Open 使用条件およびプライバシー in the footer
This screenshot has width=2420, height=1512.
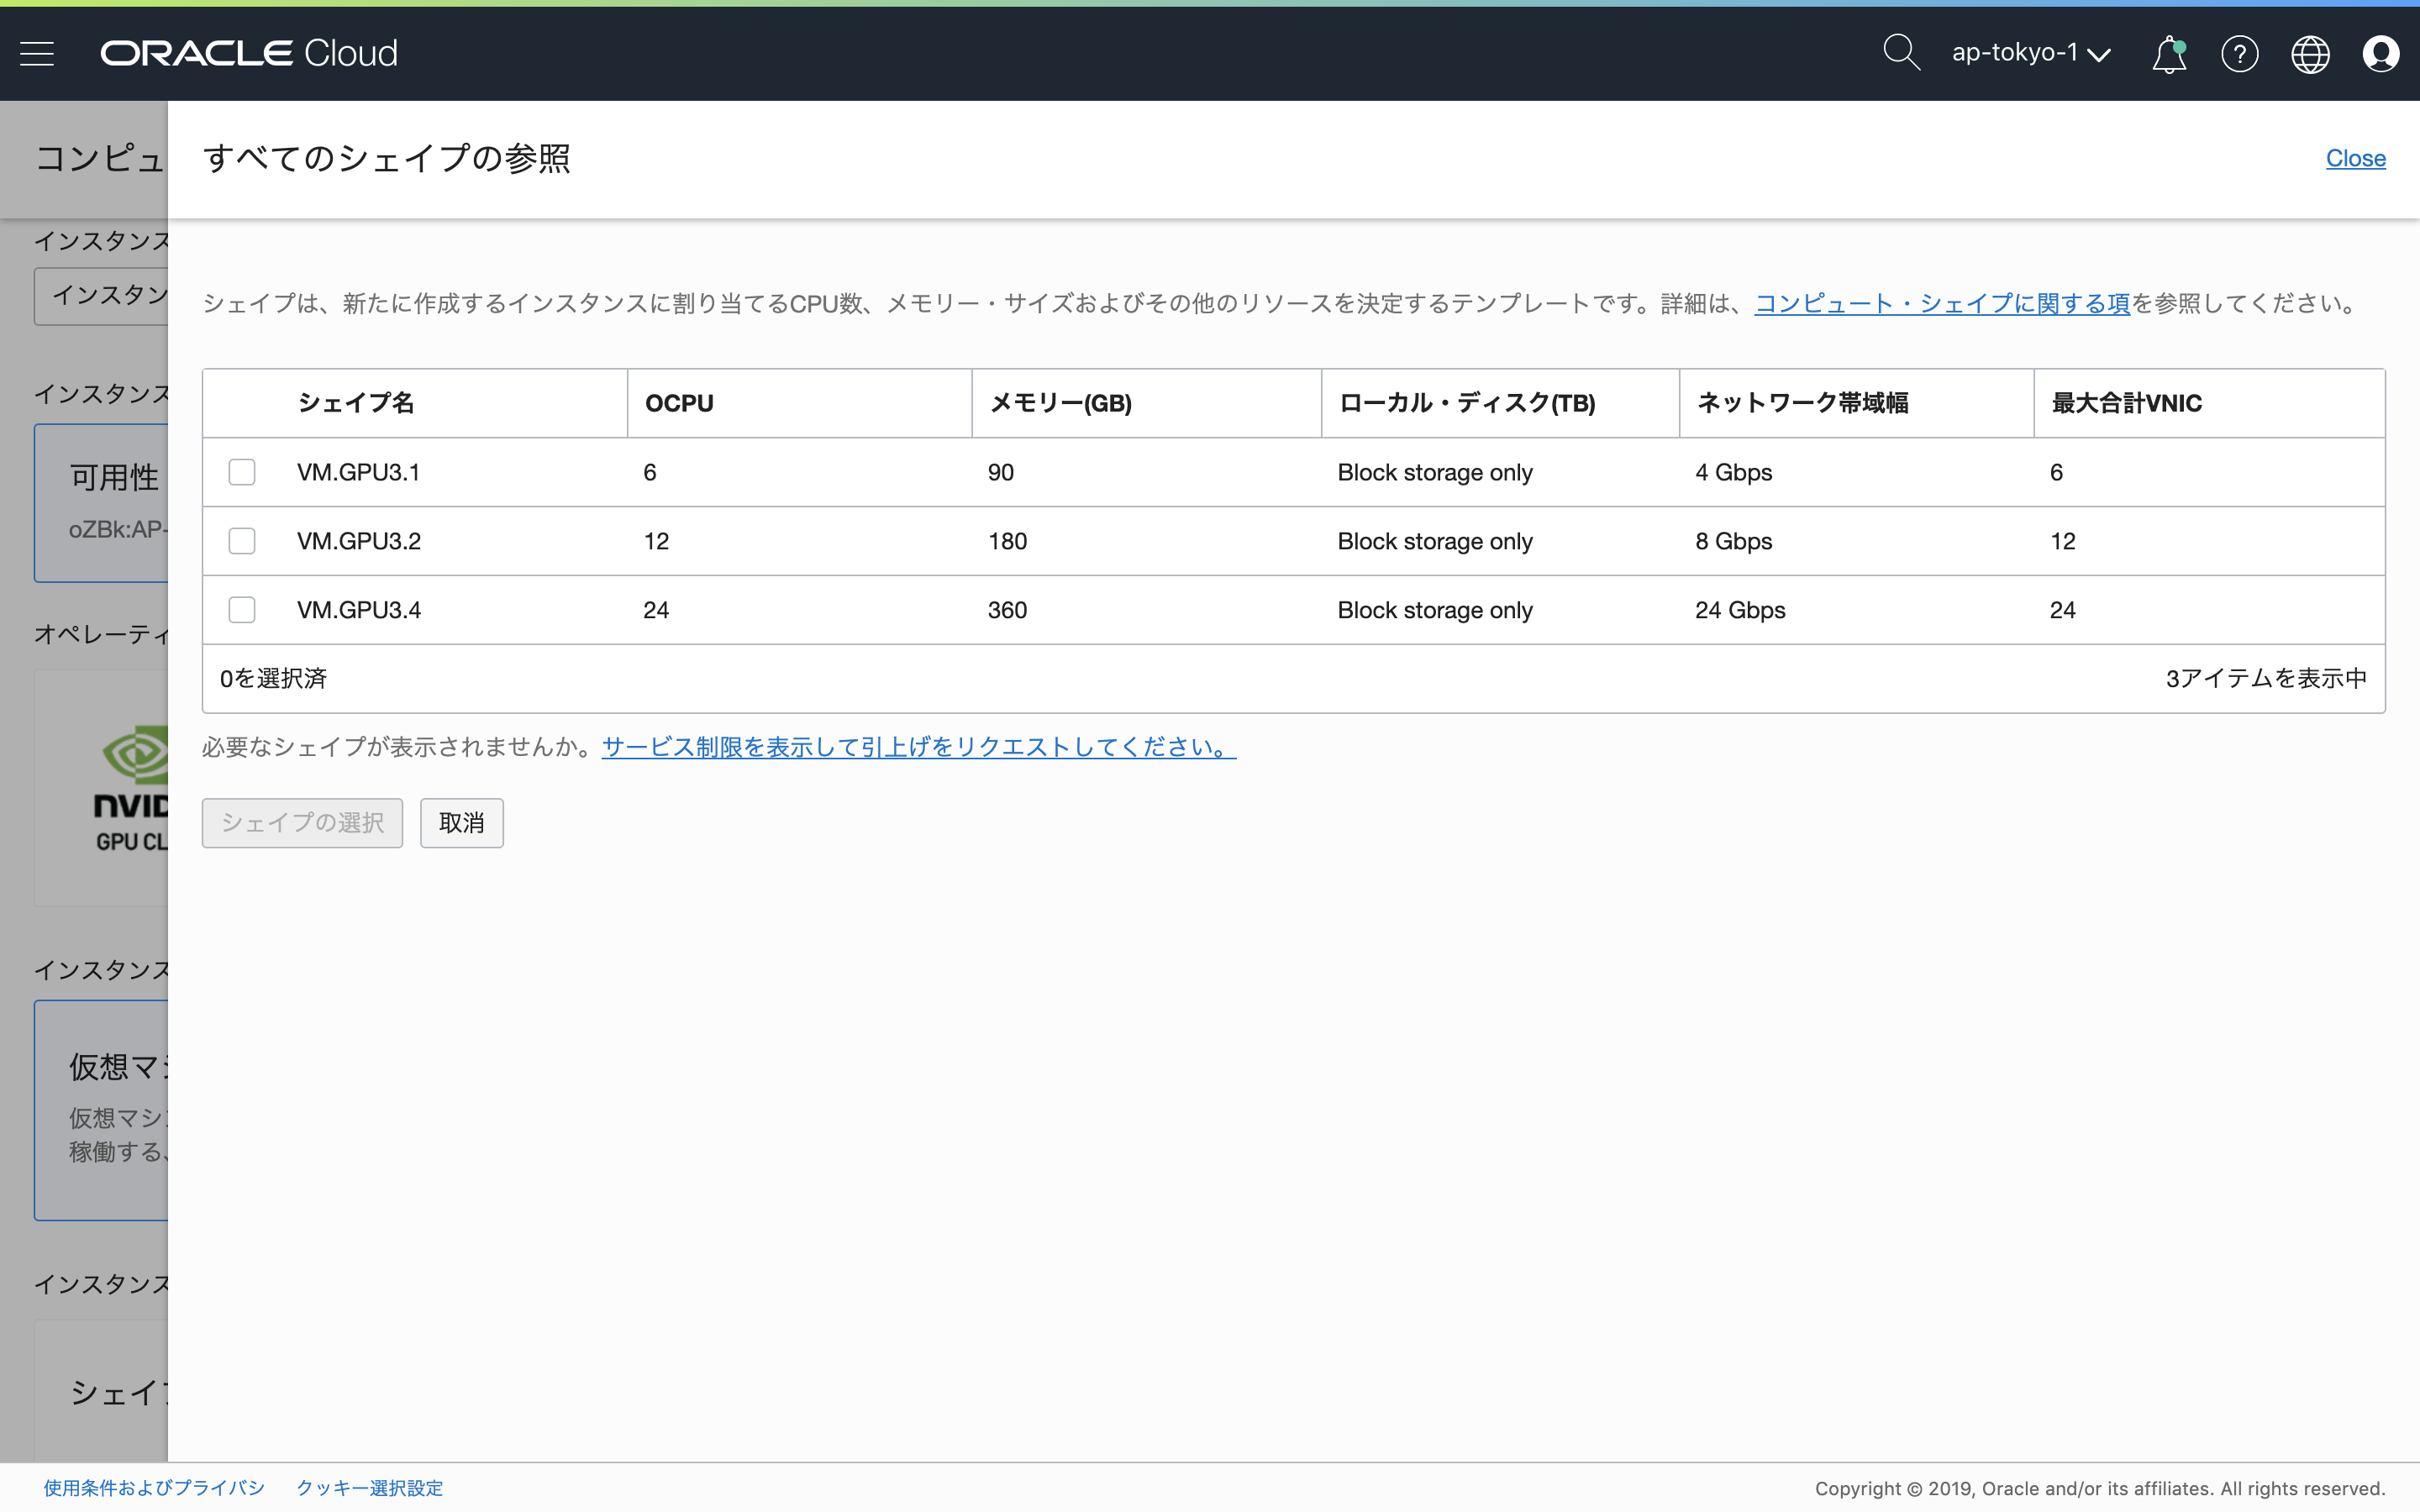pos(154,1487)
